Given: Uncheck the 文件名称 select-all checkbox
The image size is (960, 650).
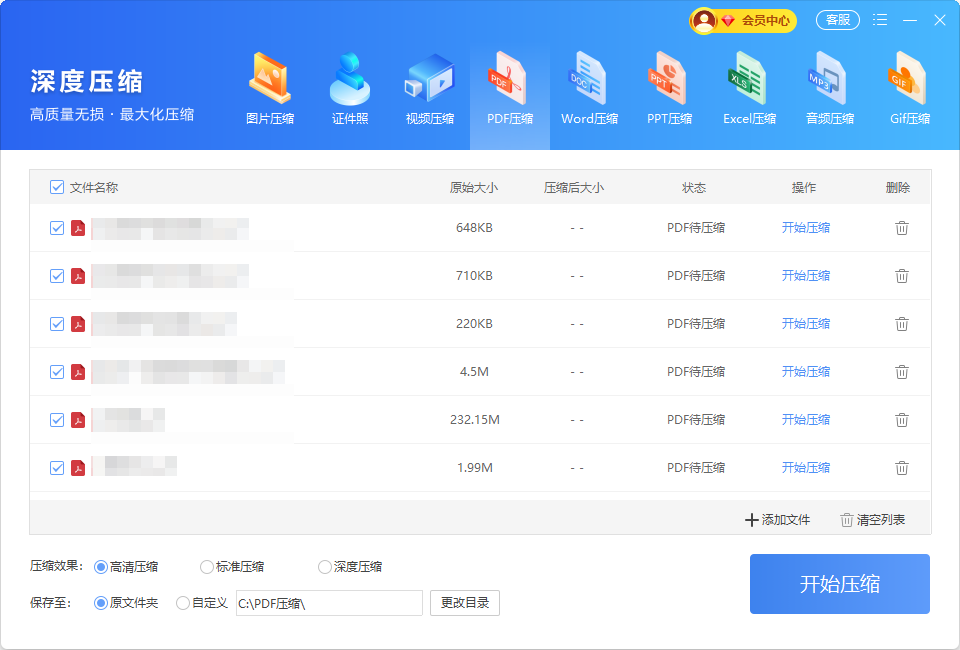Looking at the screenshot, I should 57,187.
